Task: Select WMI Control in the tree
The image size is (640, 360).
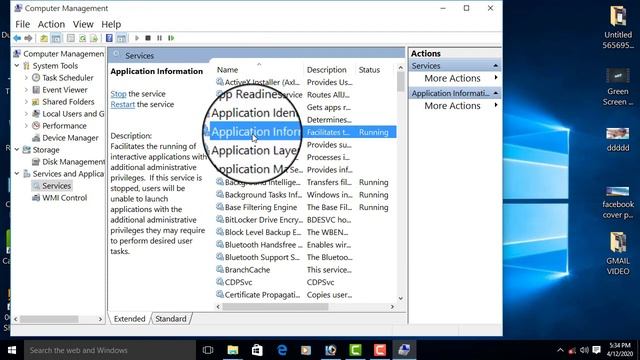Action: point(60,198)
